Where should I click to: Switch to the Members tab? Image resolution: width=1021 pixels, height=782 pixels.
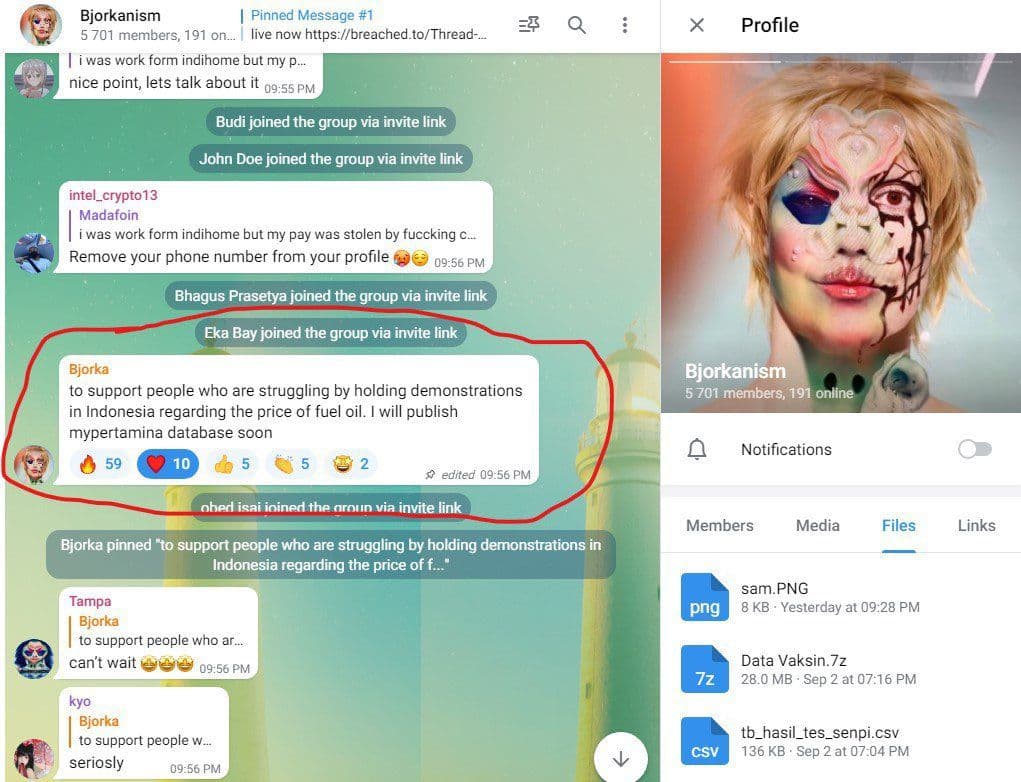pos(719,525)
